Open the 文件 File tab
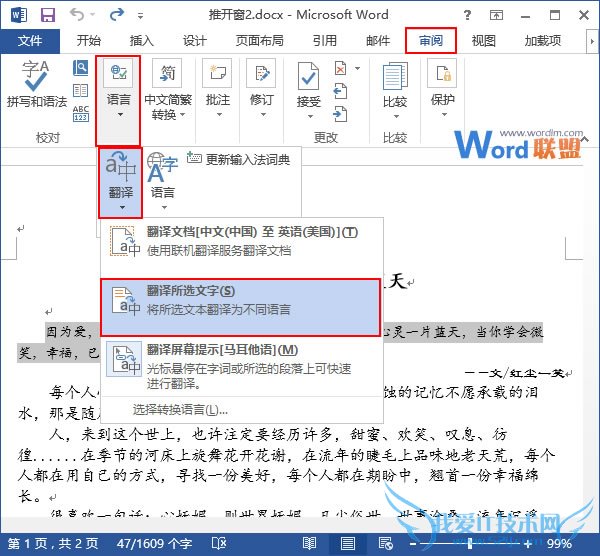This screenshot has width=600, height=556. pos(30,41)
